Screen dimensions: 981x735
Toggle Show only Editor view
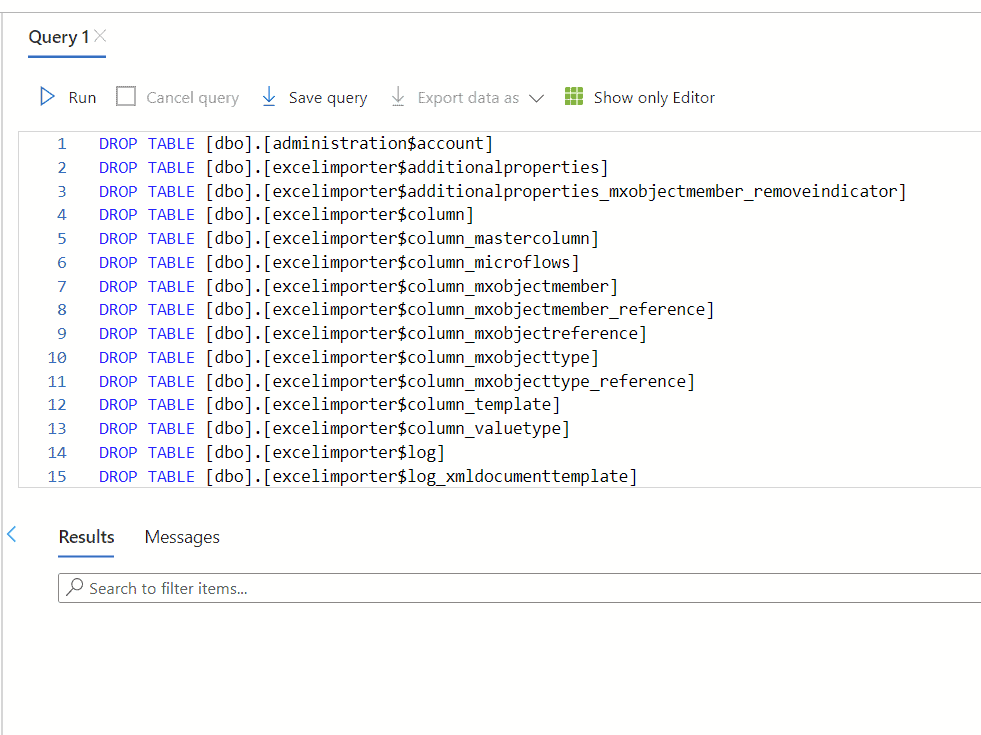pyautogui.click(x=653, y=97)
